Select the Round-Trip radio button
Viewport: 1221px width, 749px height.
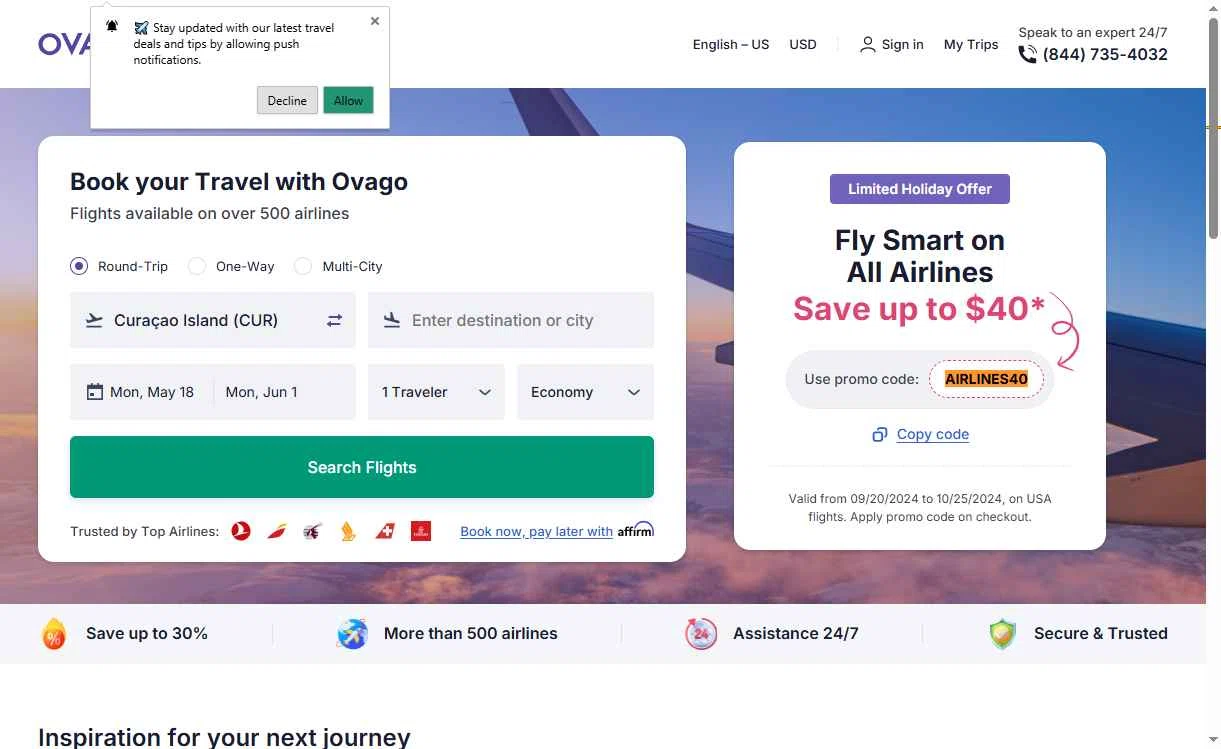(79, 266)
